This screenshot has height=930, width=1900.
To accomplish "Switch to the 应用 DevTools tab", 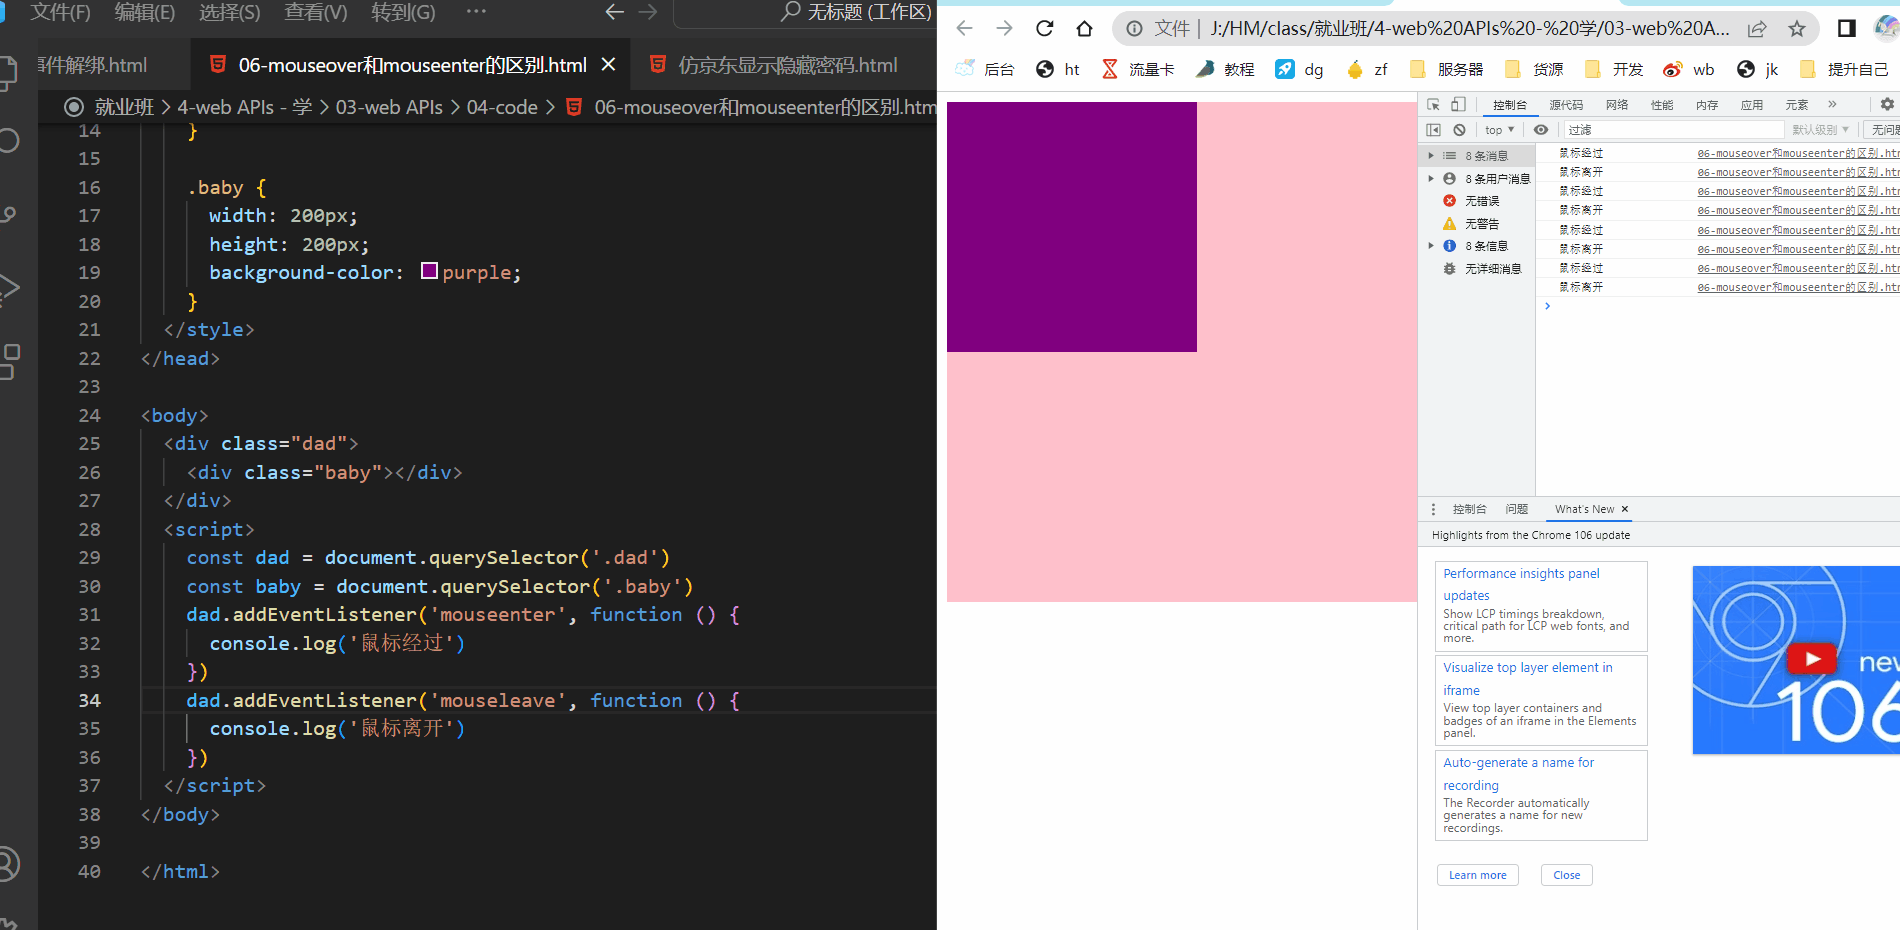I will [1752, 105].
